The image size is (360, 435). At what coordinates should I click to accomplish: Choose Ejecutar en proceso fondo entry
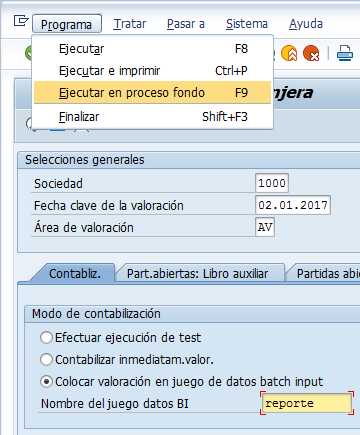153,93
